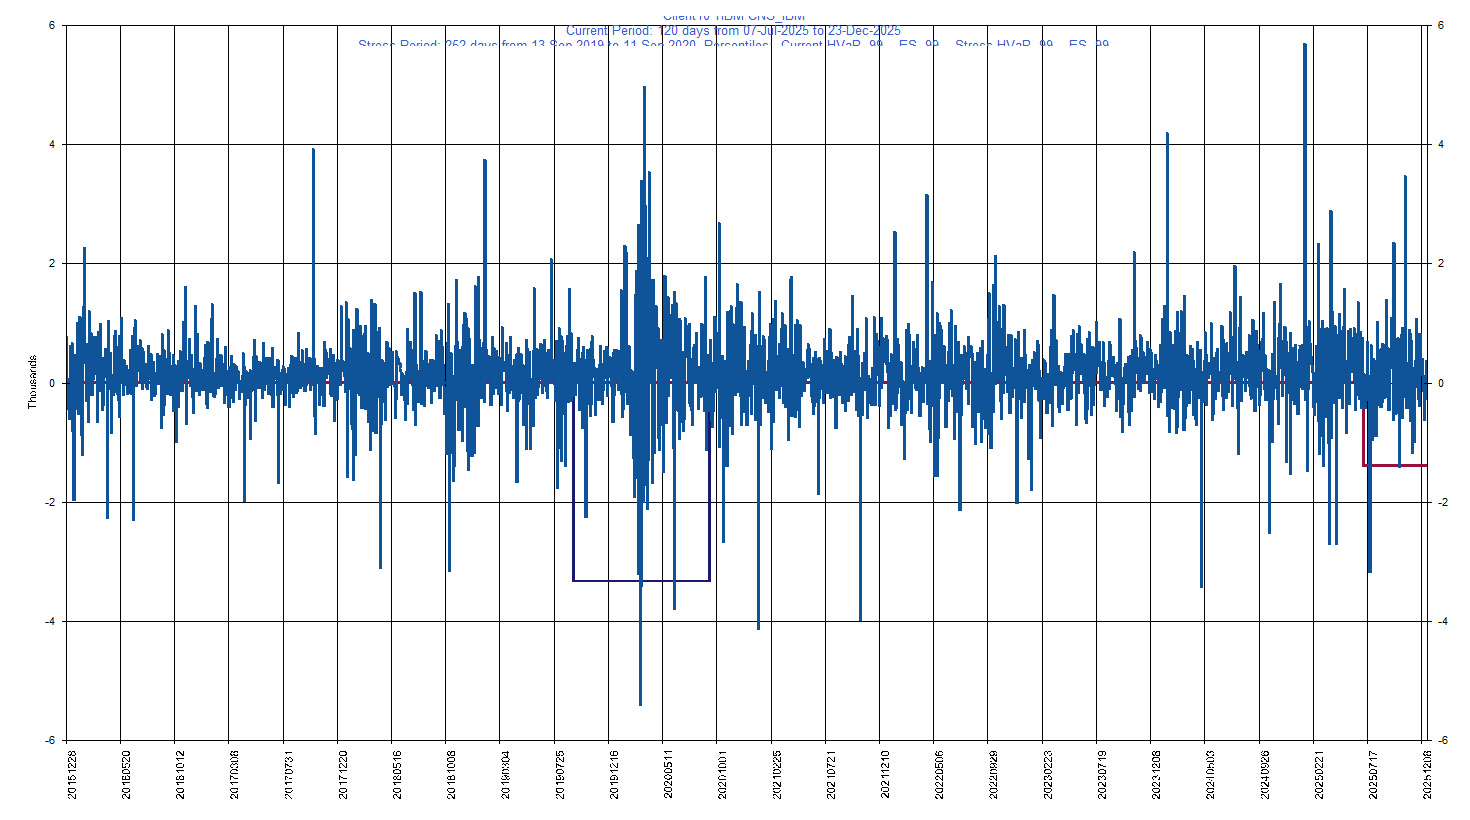
Task: Click the dark blue stress period box outline
Action: click(x=640, y=580)
